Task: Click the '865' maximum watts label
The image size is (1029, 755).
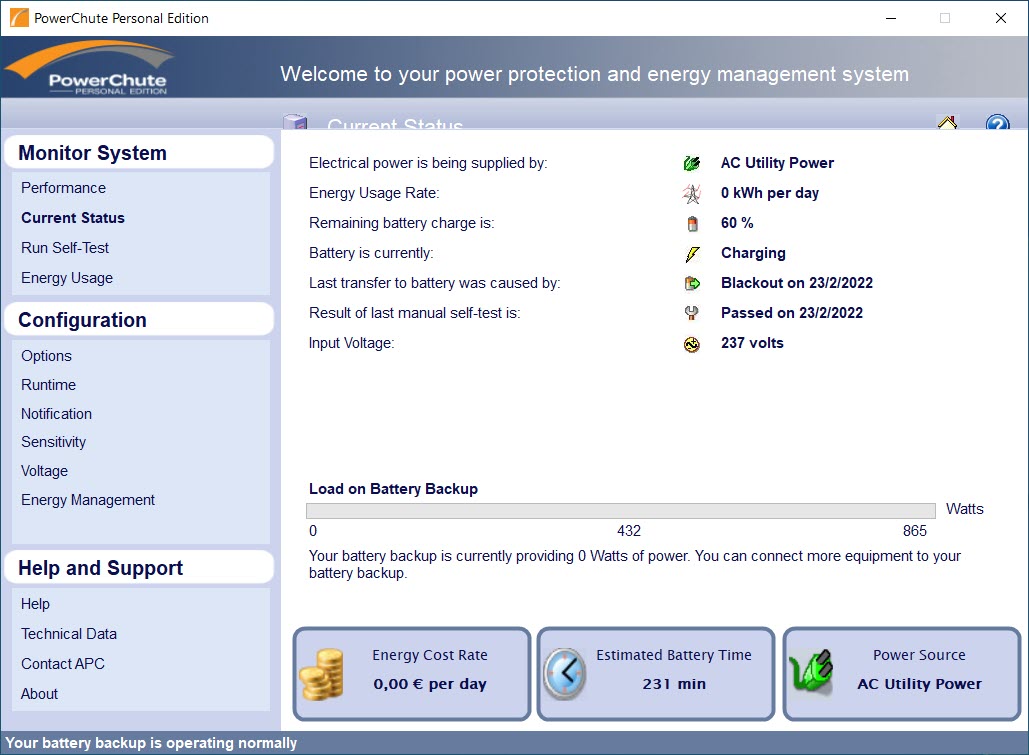Action: pos(915,530)
